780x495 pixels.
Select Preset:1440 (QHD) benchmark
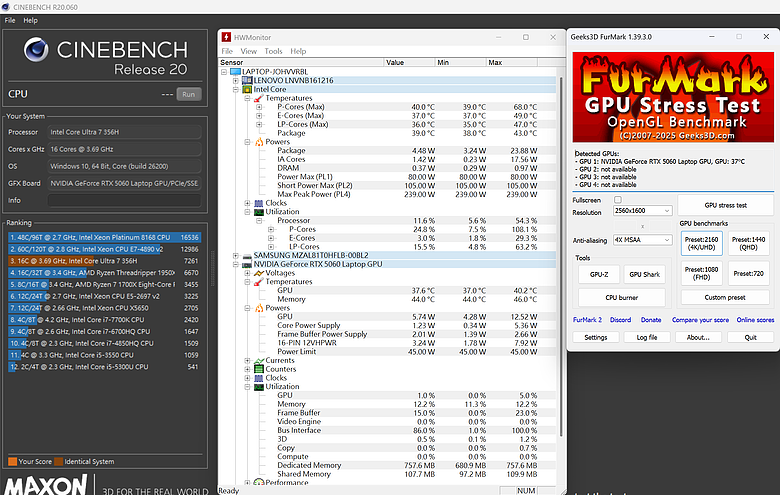(749, 243)
